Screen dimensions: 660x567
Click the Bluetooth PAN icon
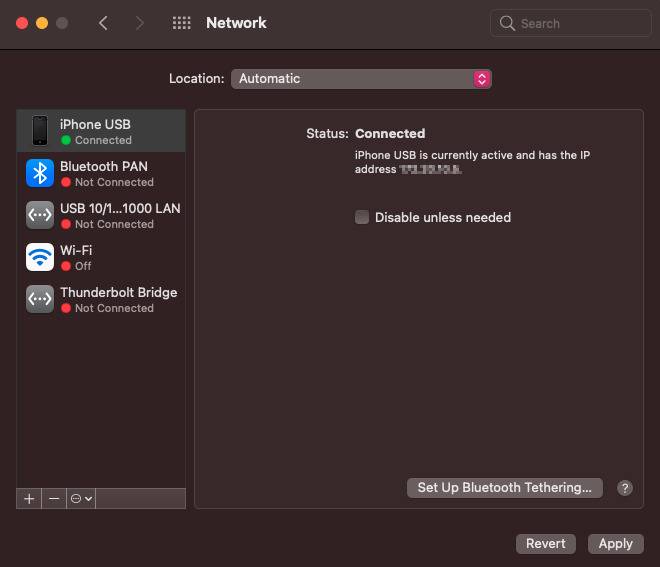40,173
